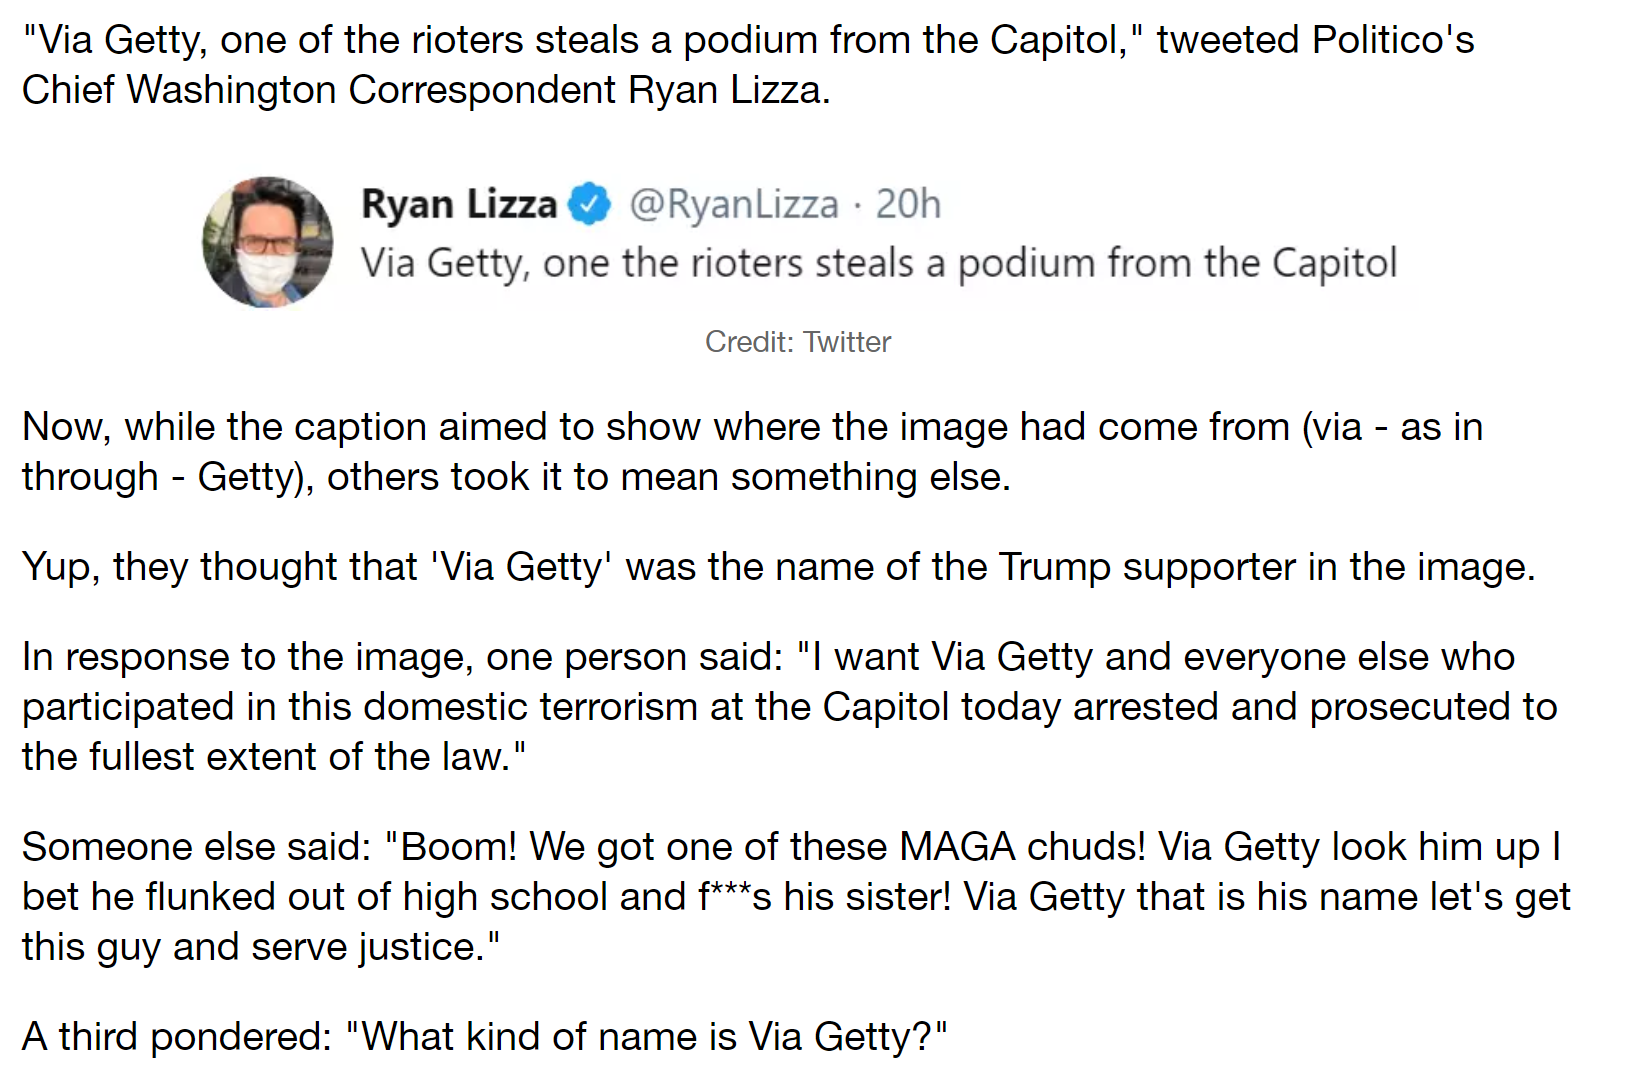Click paragraph starting 'Yup, they thought'
1649x1076 pixels.
[779, 567]
